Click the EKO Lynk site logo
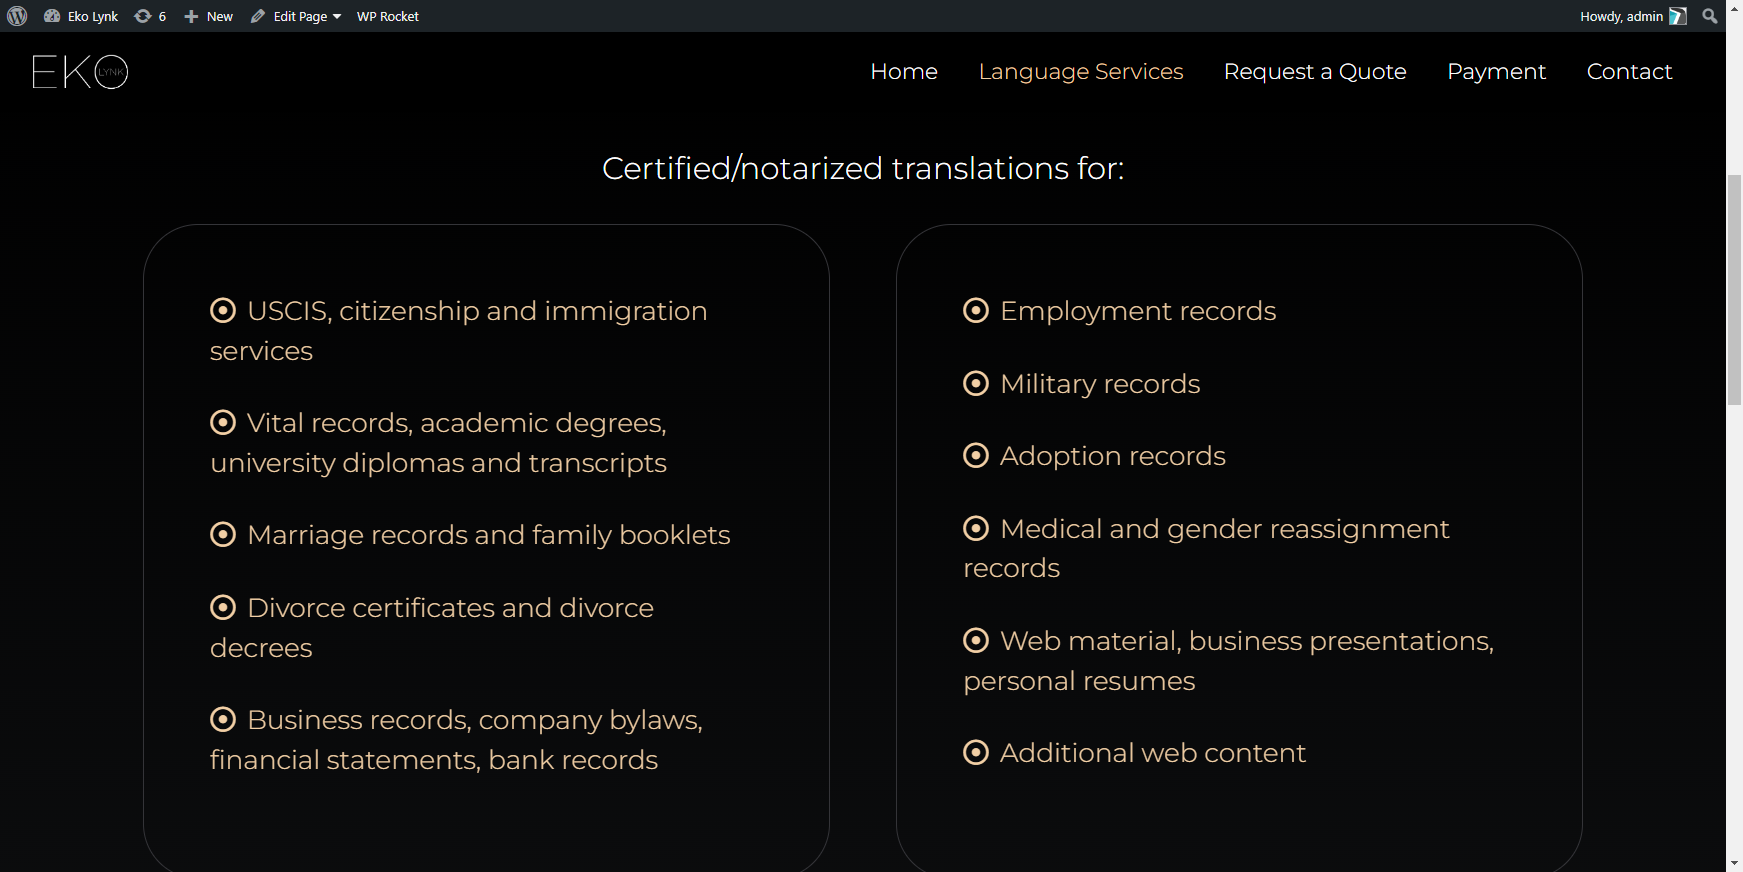This screenshot has height=872, width=1743. click(x=80, y=72)
